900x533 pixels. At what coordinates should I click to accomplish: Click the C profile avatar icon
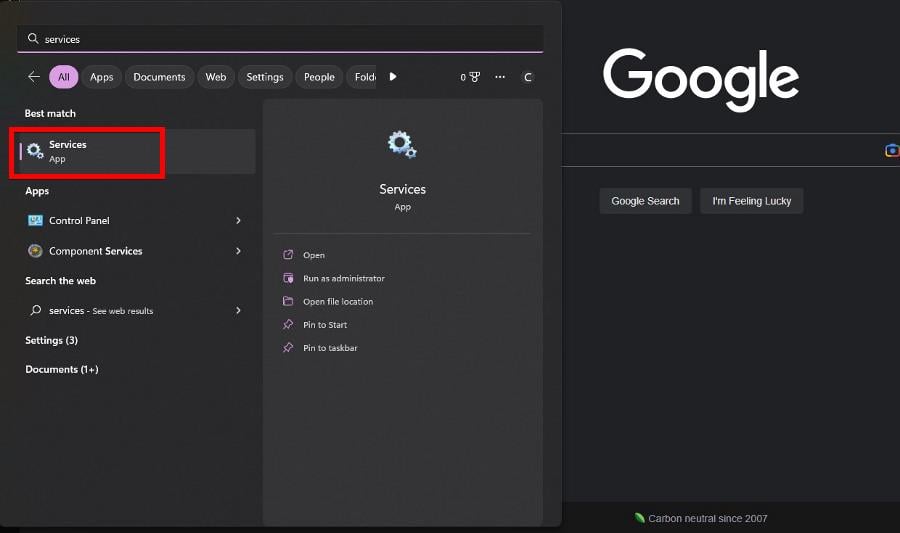(527, 77)
